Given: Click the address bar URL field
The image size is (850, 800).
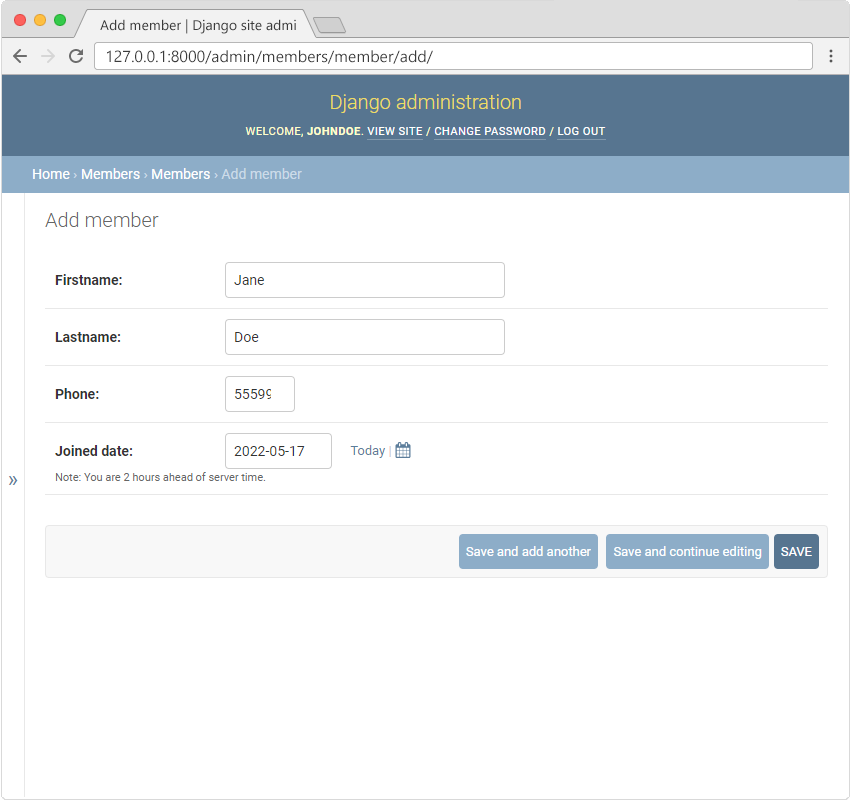Looking at the screenshot, I should pyautogui.click(x=452, y=56).
